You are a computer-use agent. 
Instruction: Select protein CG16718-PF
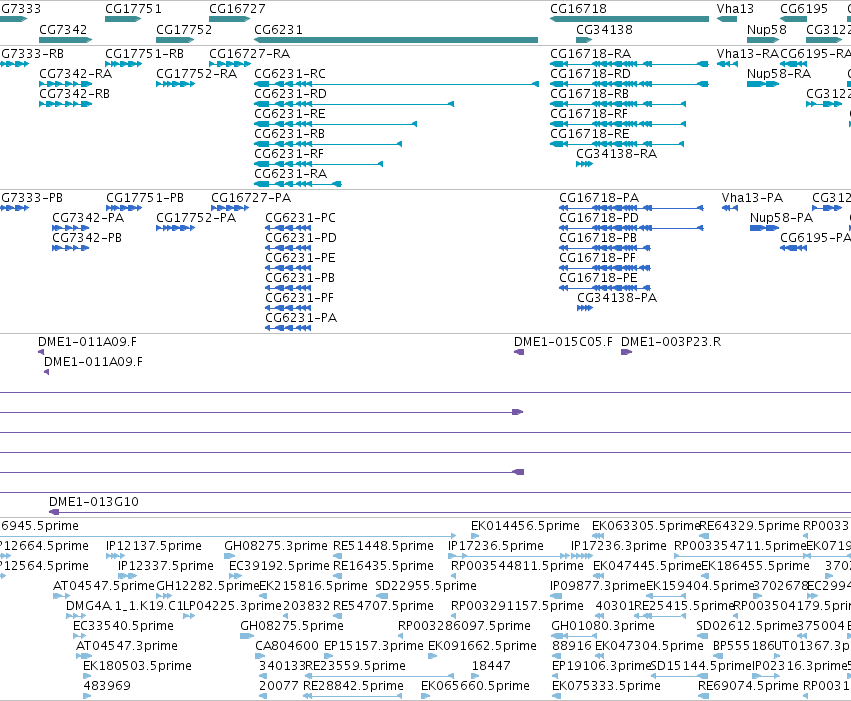pyautogui.click(x=598, y=258)
